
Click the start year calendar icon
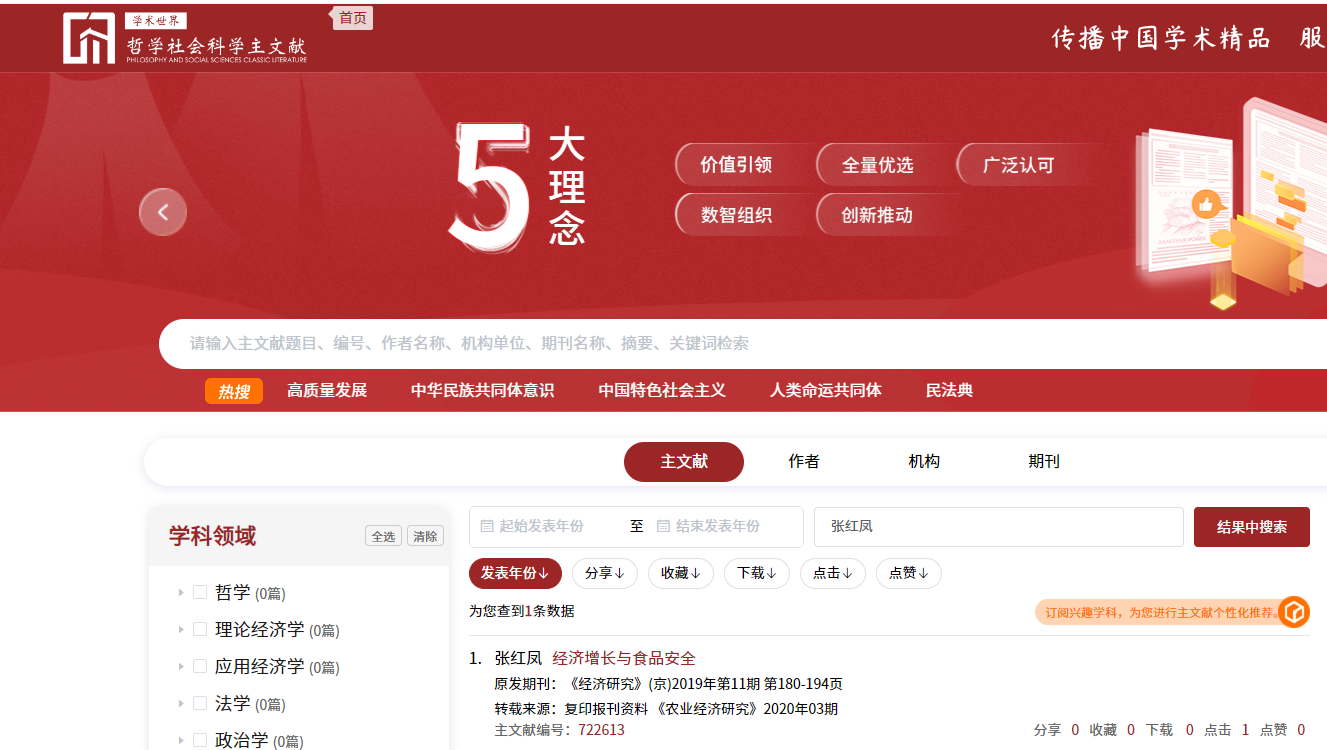[487, 526]
